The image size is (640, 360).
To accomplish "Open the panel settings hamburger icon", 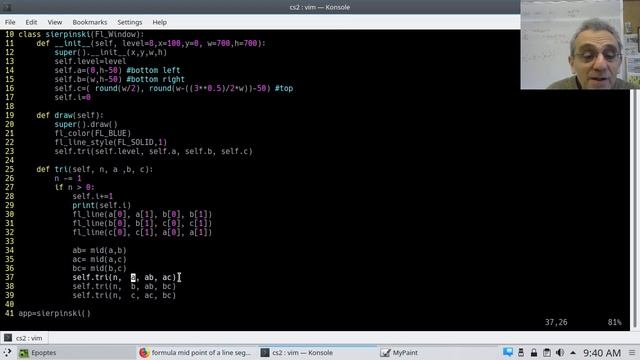I will (x=632, y=353).
